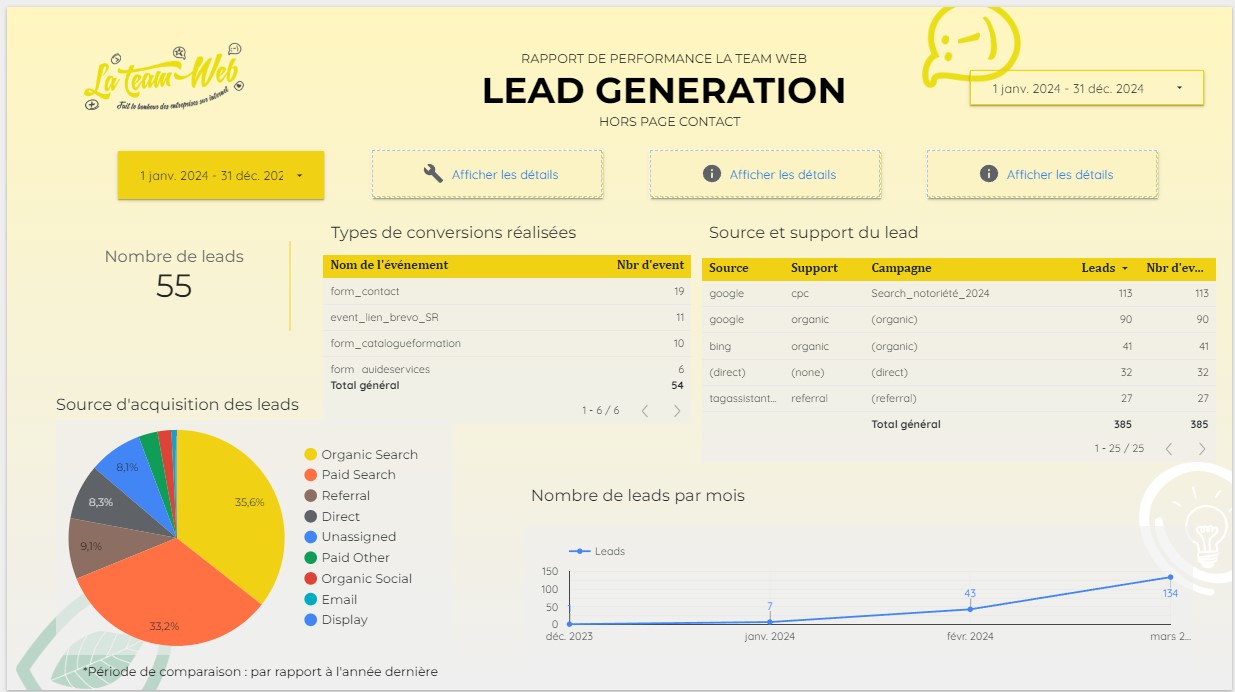Viewport: 1235px width, 692px height.
Task: Select Paid Other in pie legend
Action: 347,558
